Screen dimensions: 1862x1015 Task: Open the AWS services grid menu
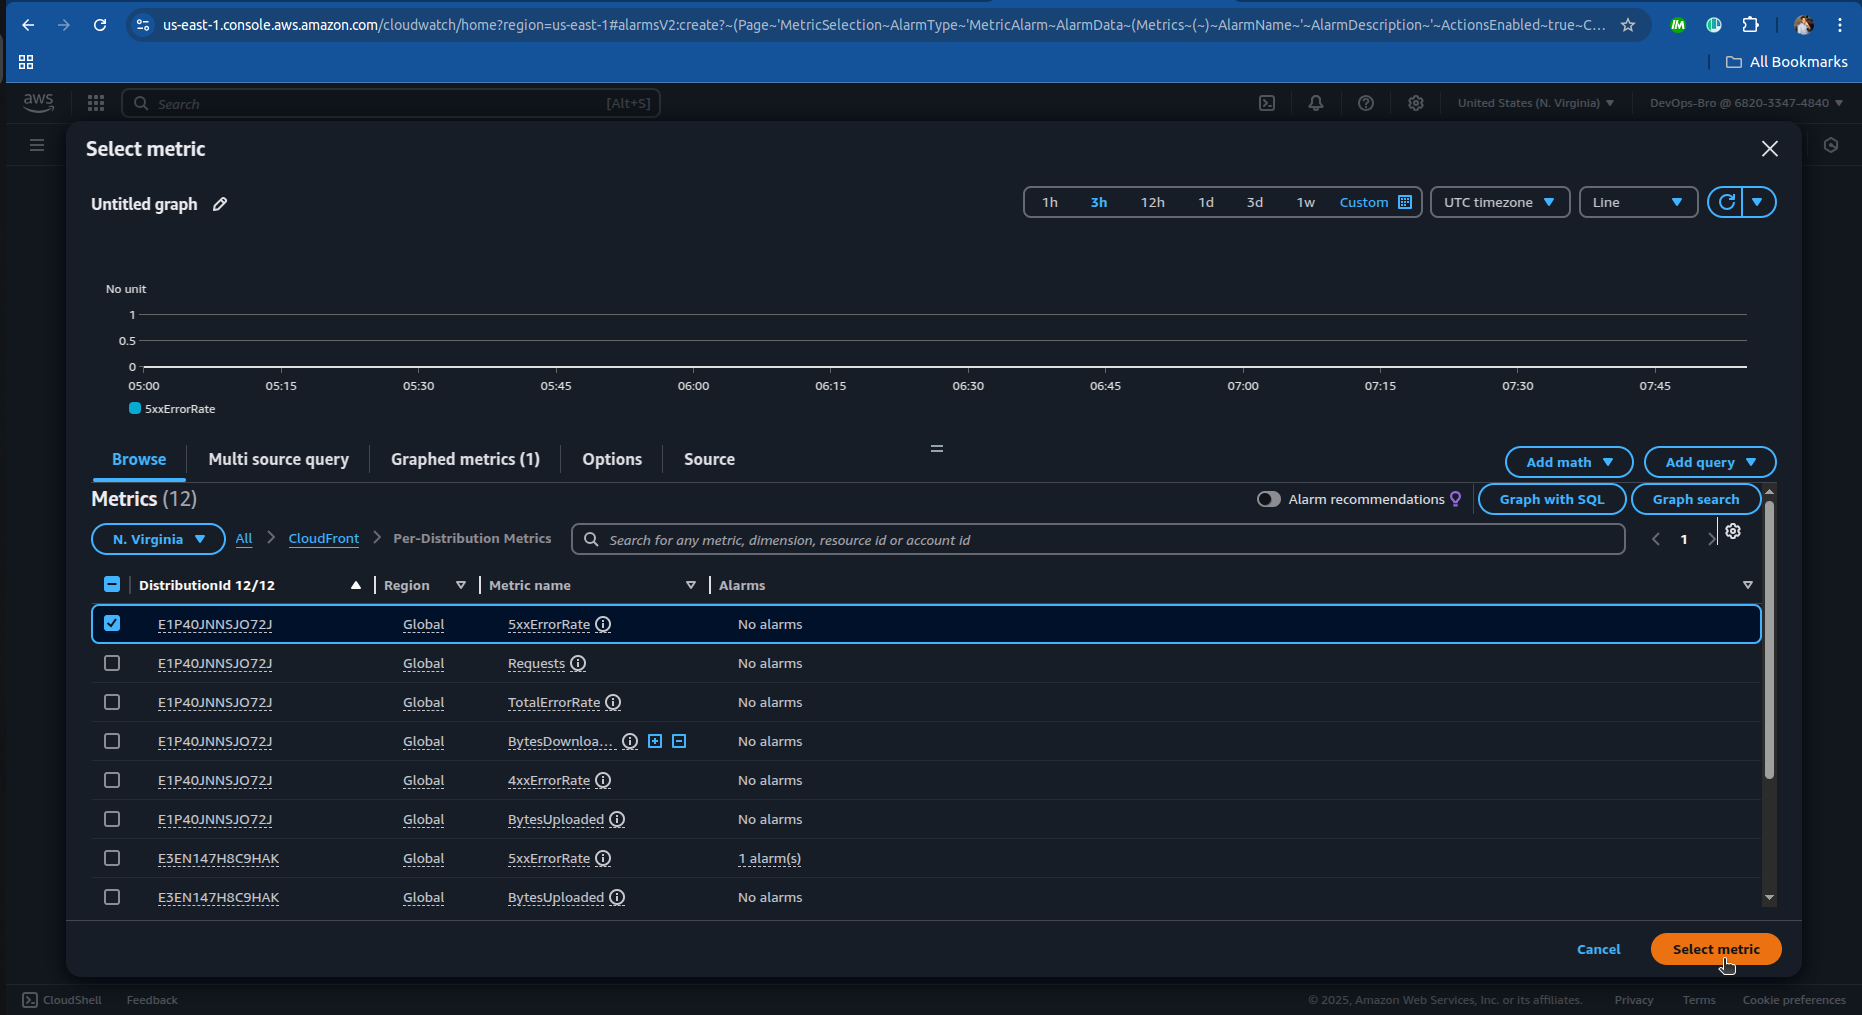click(x=96, y=103)
